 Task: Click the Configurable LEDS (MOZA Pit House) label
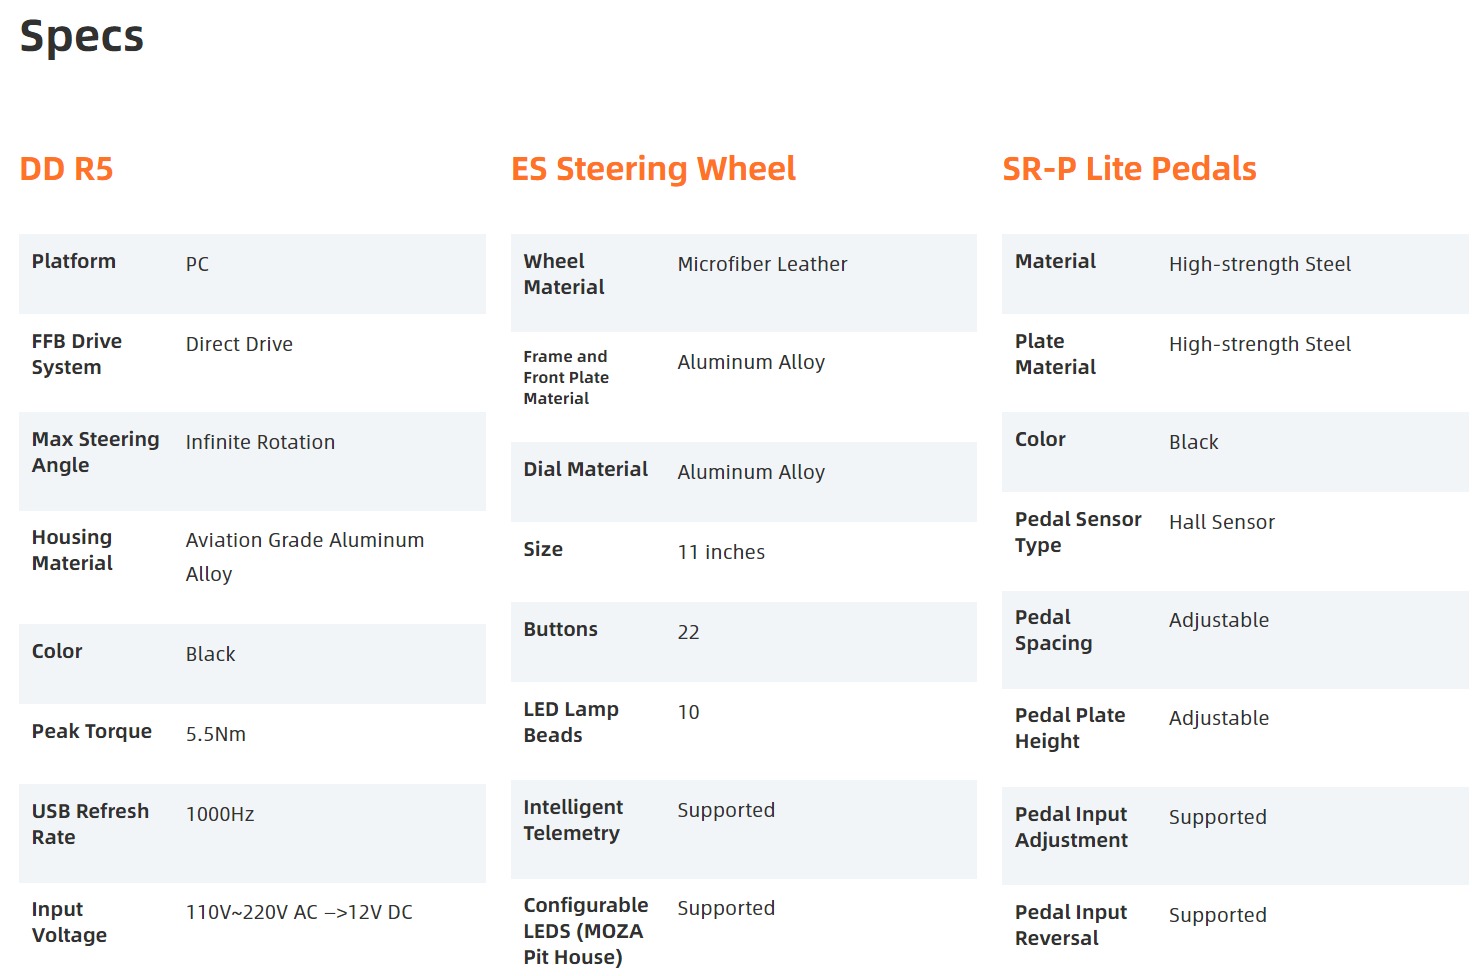pyautogui.click(x=585, y=931)
